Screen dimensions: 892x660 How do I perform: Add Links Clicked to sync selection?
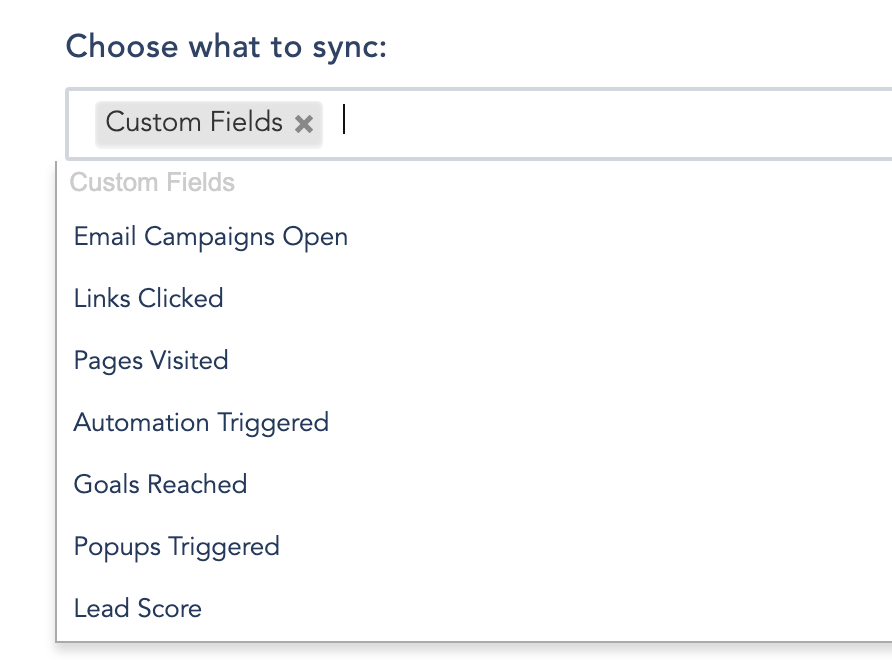474,299
